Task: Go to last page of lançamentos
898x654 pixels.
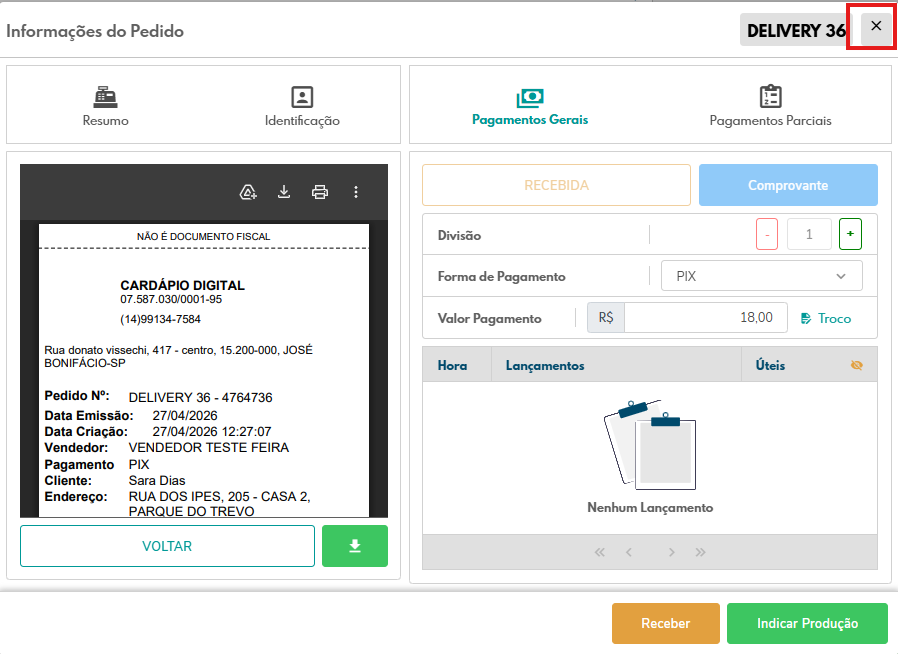Action: [700, 552]
